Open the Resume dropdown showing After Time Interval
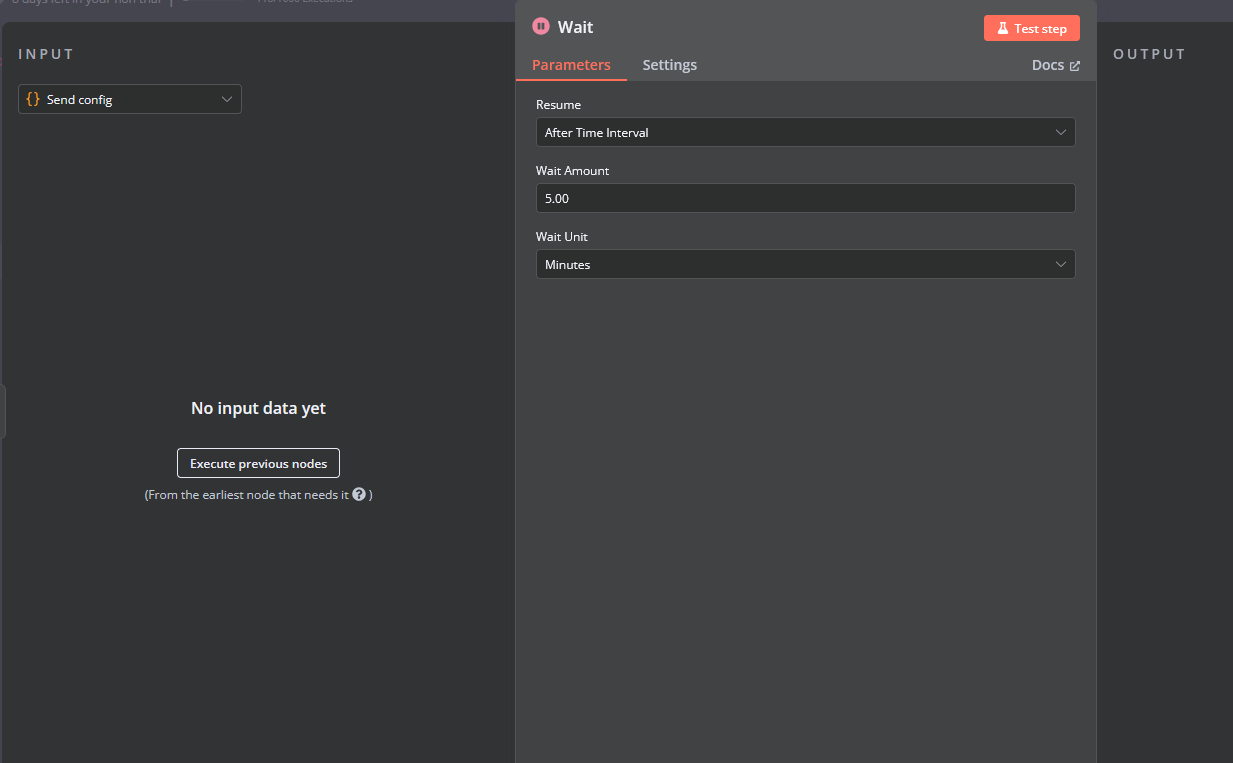This screenshot has height=763, width=1233. pyautogui.click(x=806, y=132)
